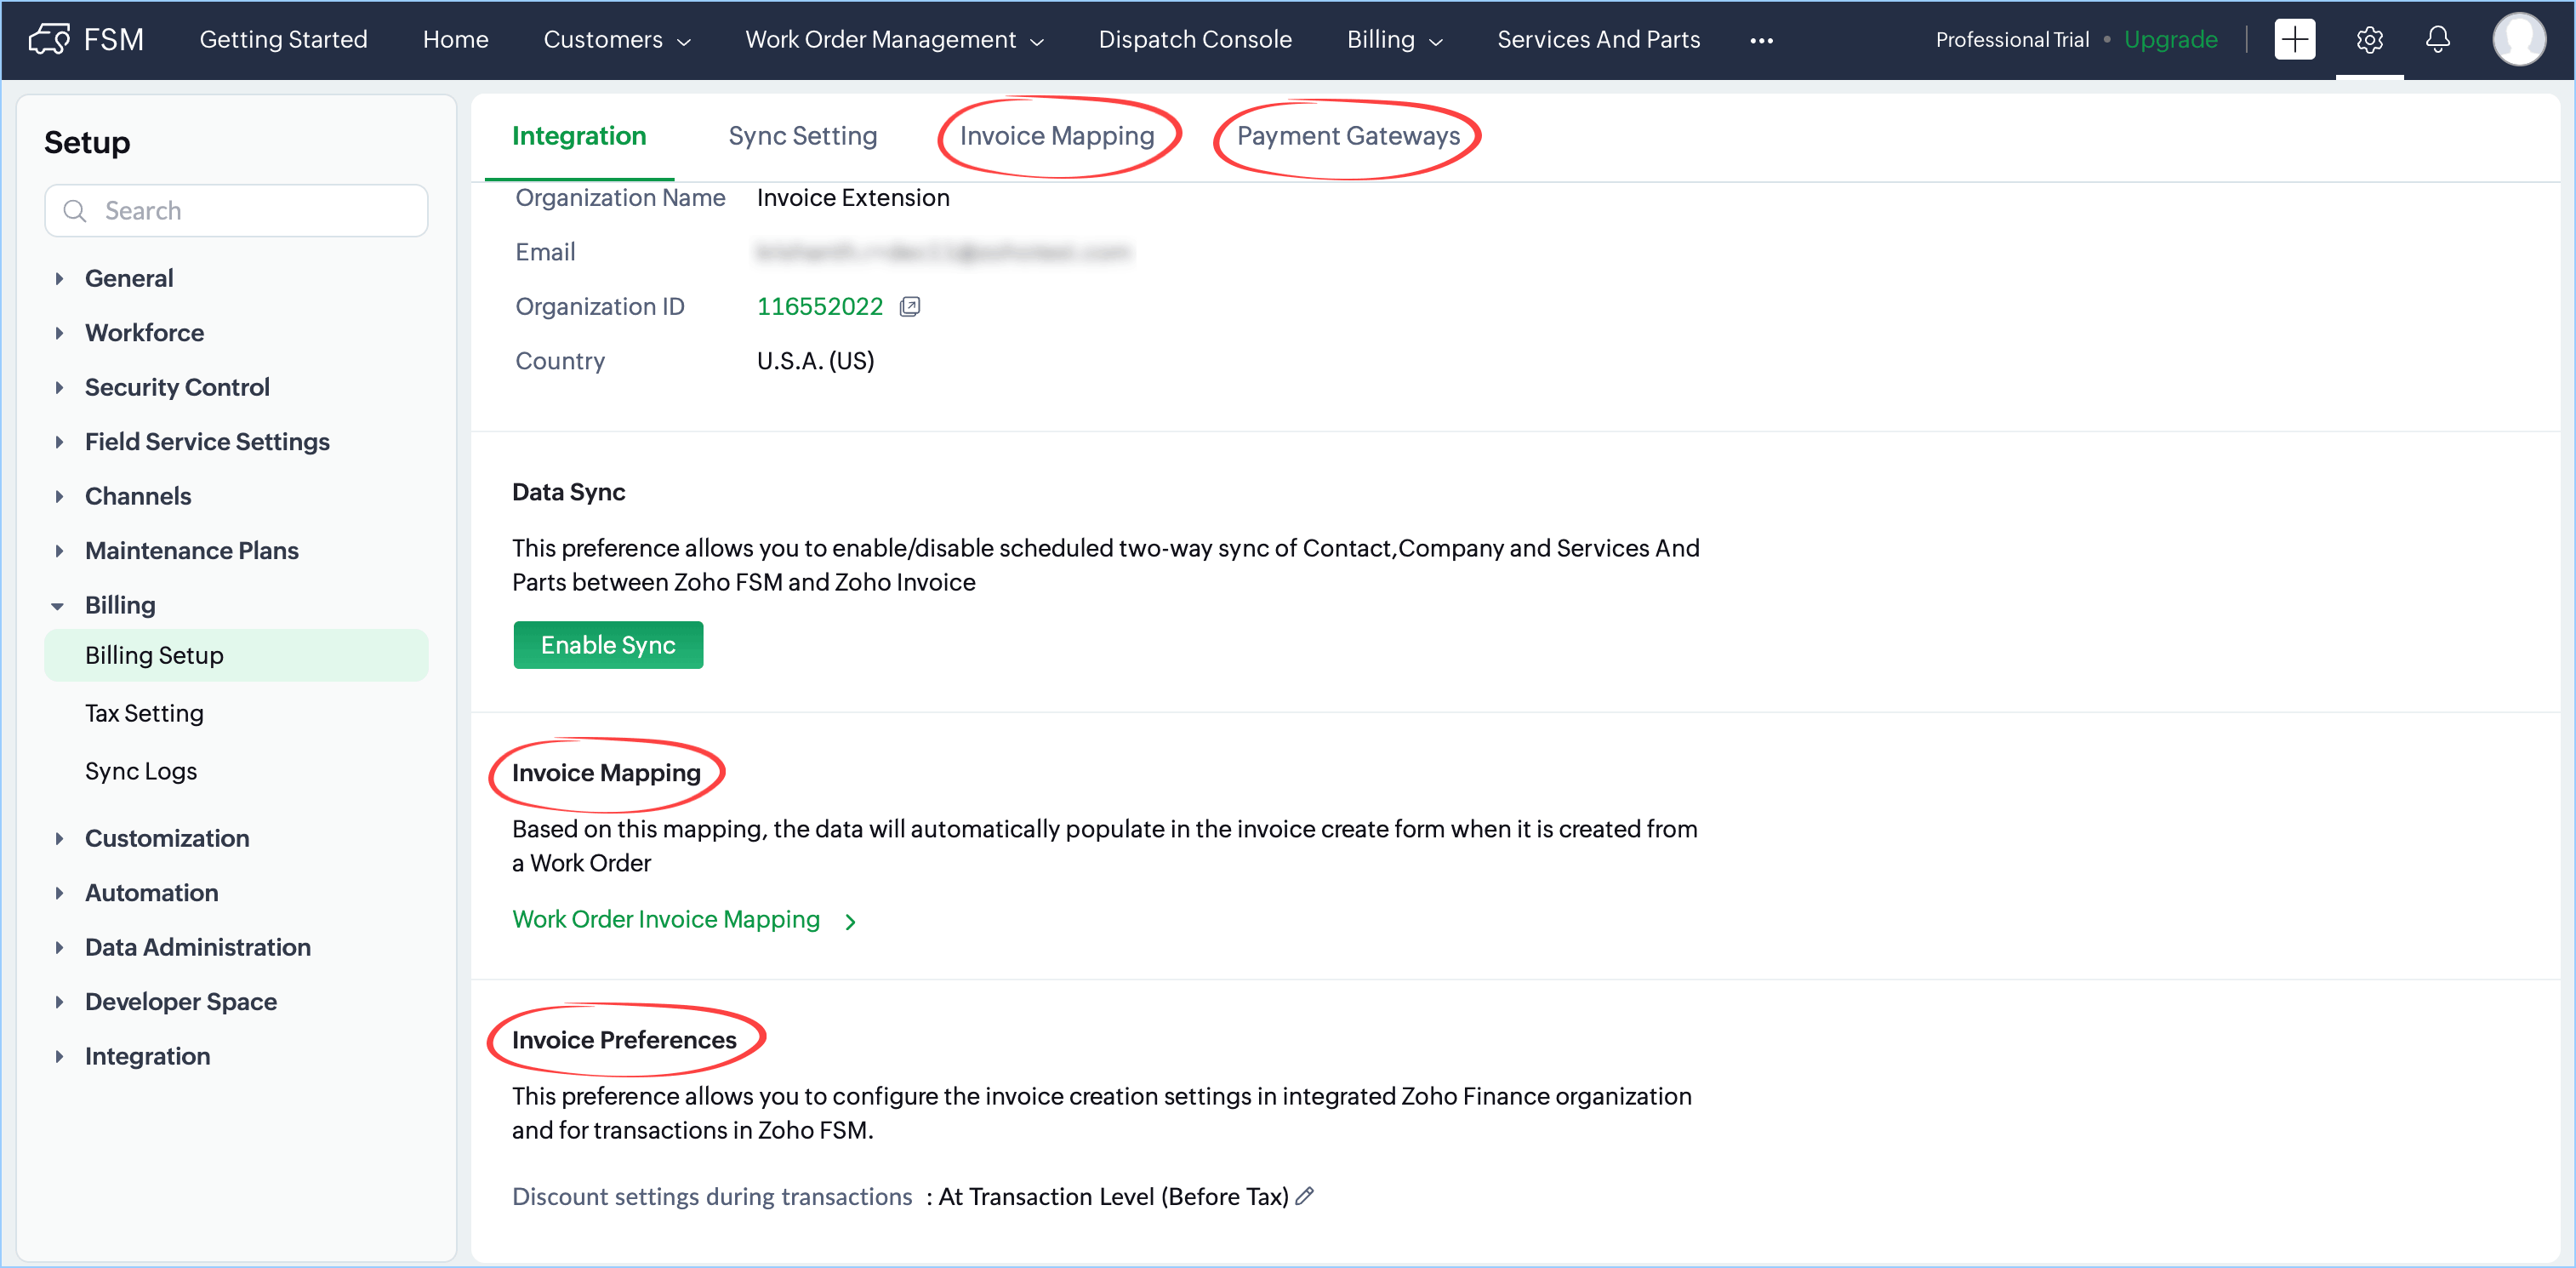Viewport: 2576px width, 1268px height.
Task: Open the notifications bell
Action: (2438, 39)
